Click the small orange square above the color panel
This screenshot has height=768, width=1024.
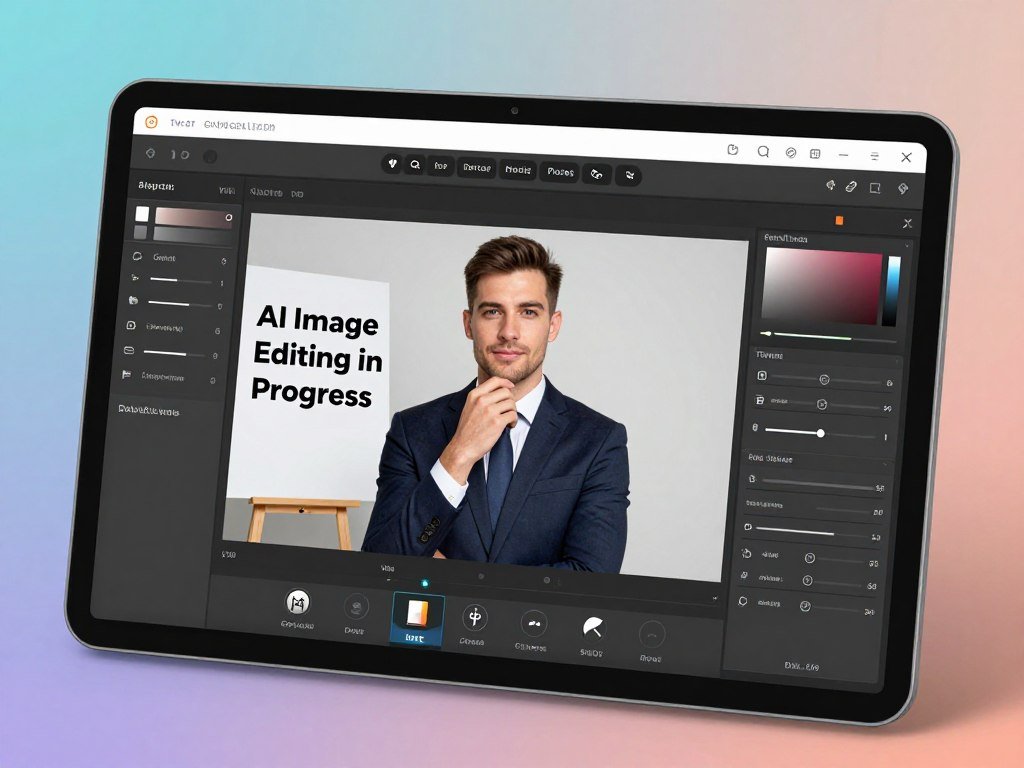[839, 221]
